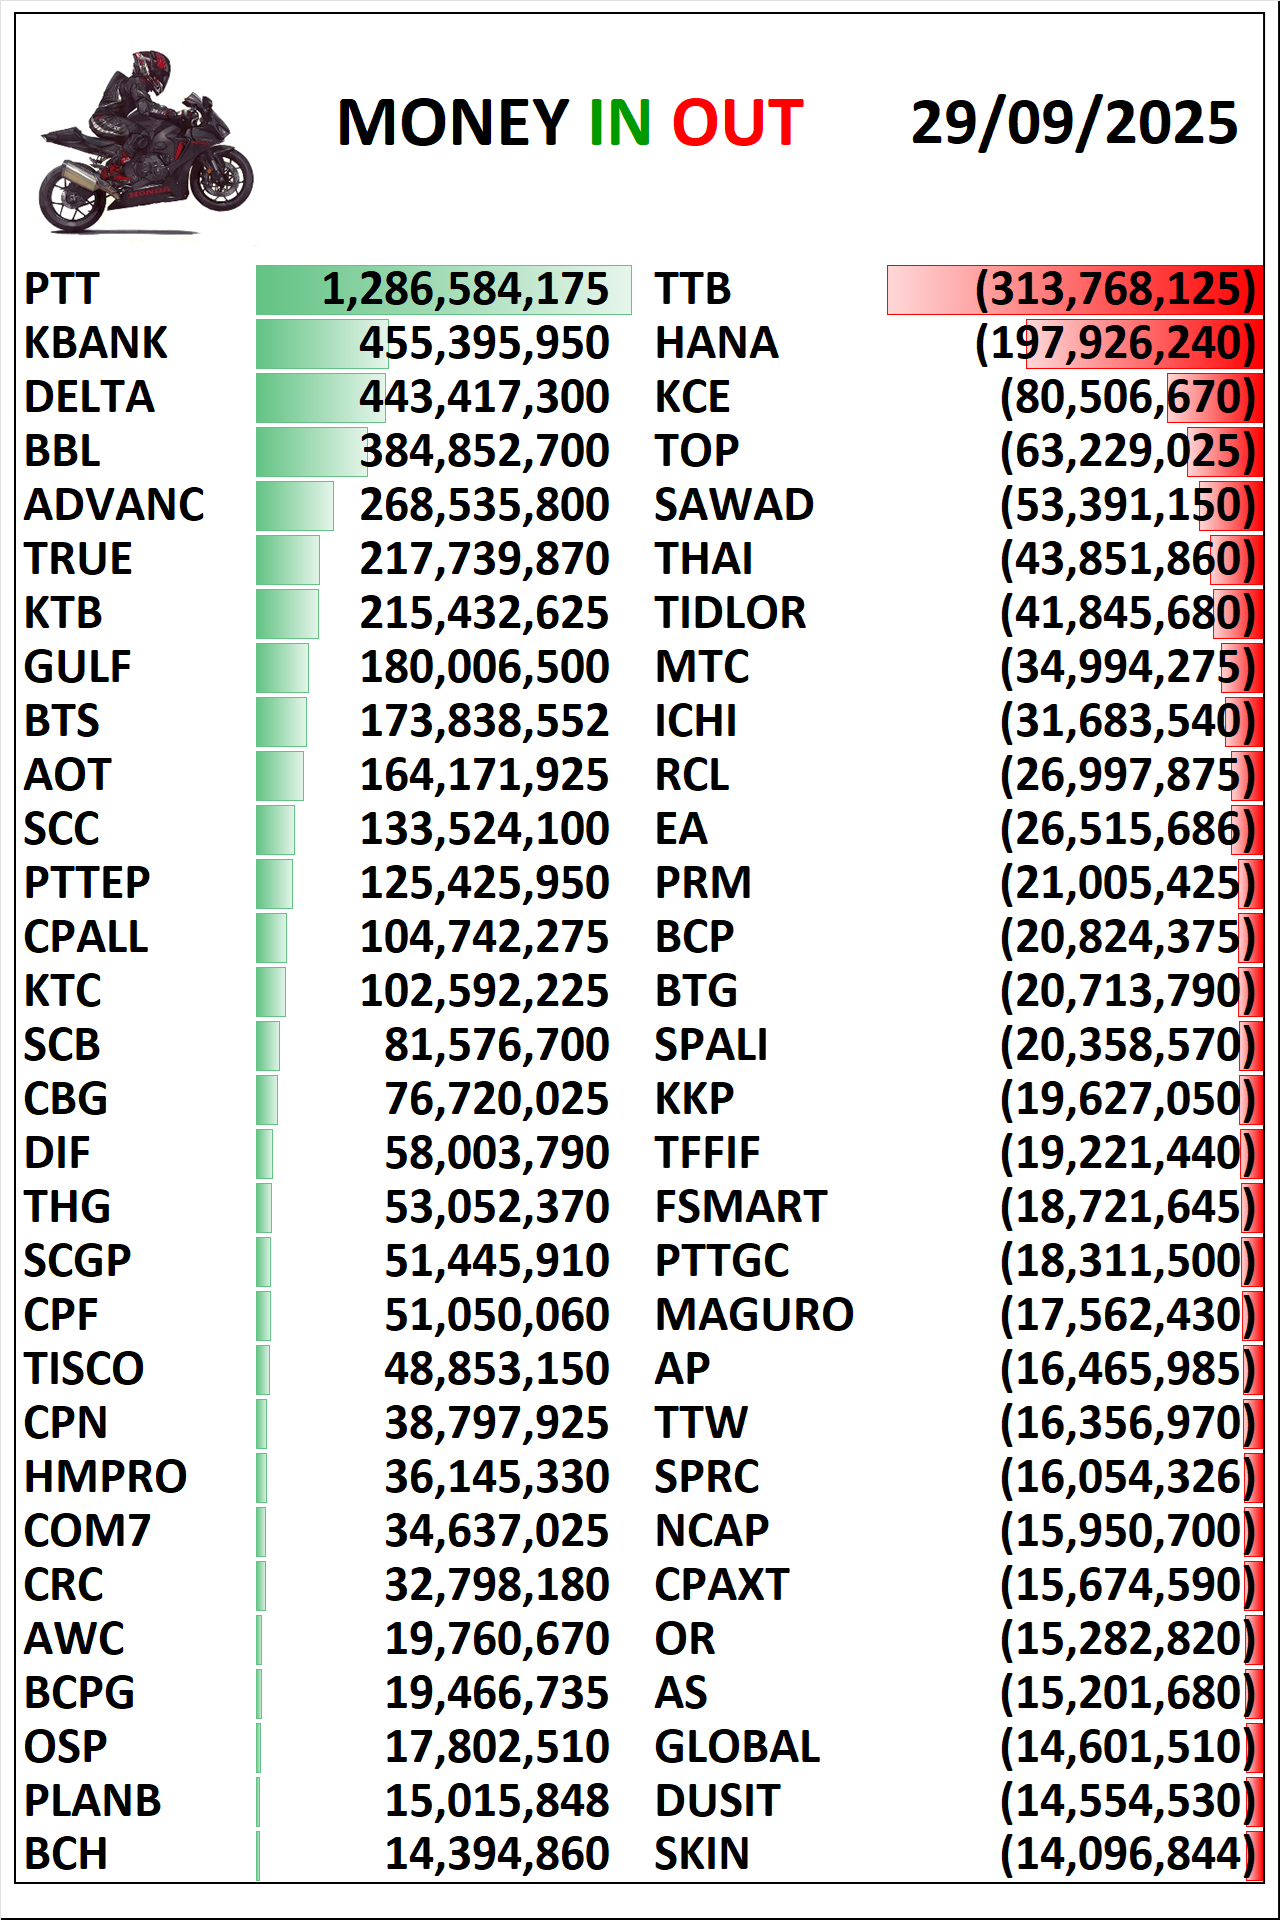Image resolution: width=1280 pixels, height=1920 pixels.
Task: Click the KBANK ticker label
Action: point(96,344)
